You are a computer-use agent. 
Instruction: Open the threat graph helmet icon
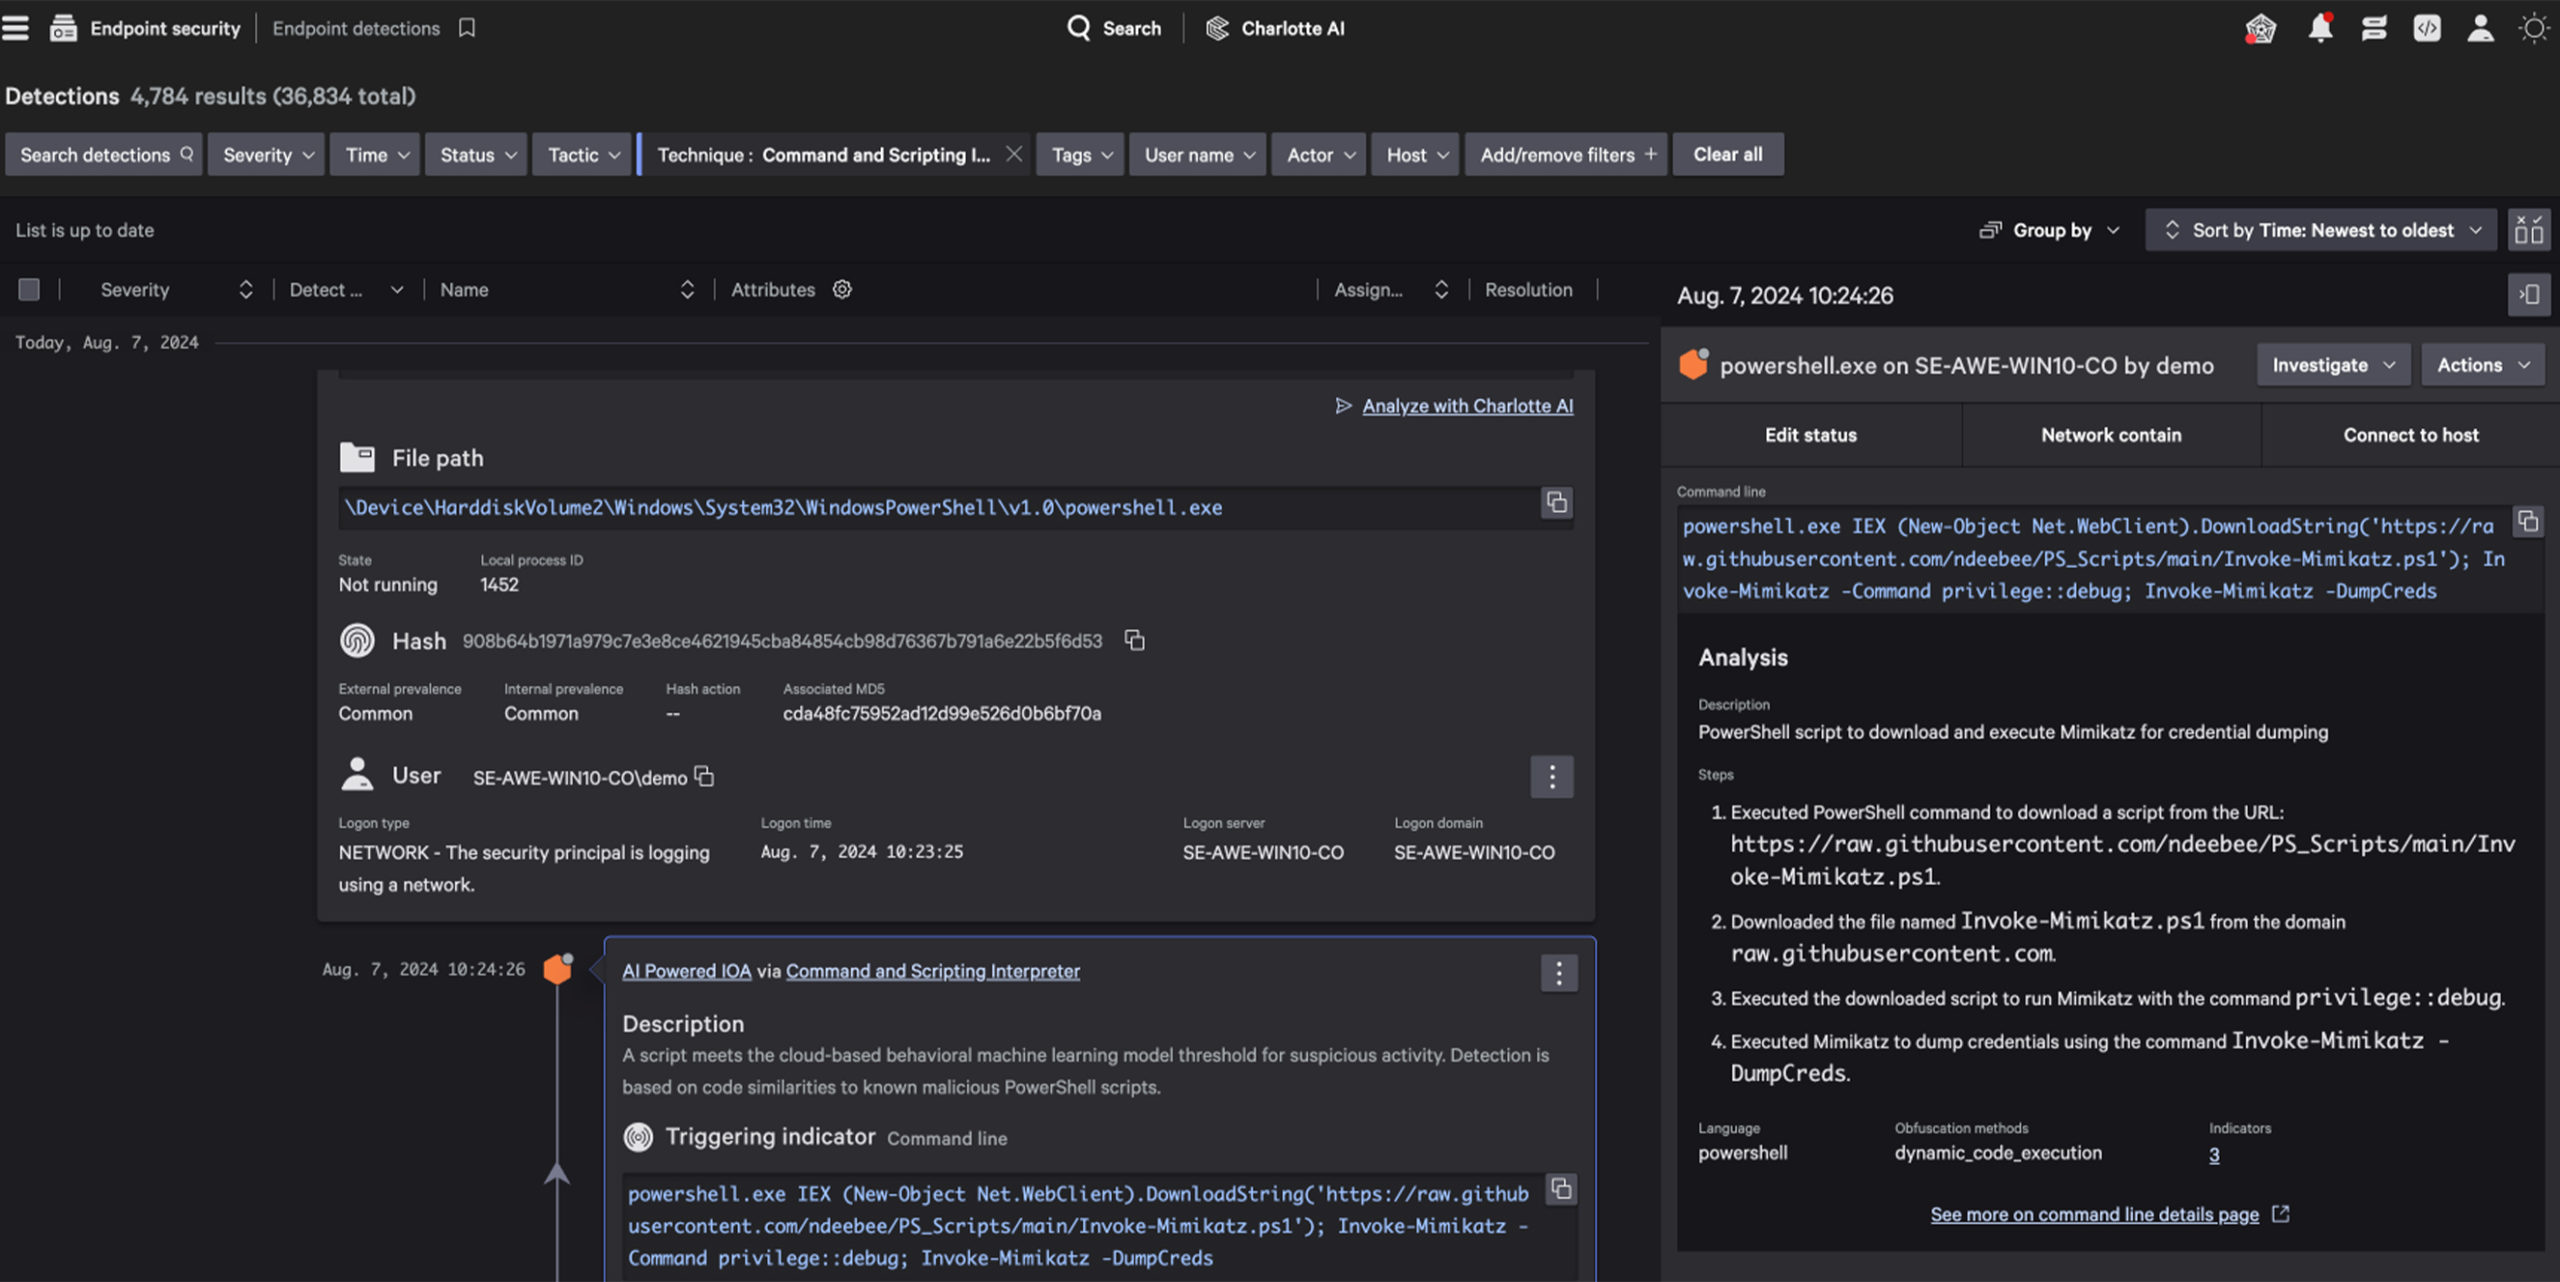pos(2260,29)
